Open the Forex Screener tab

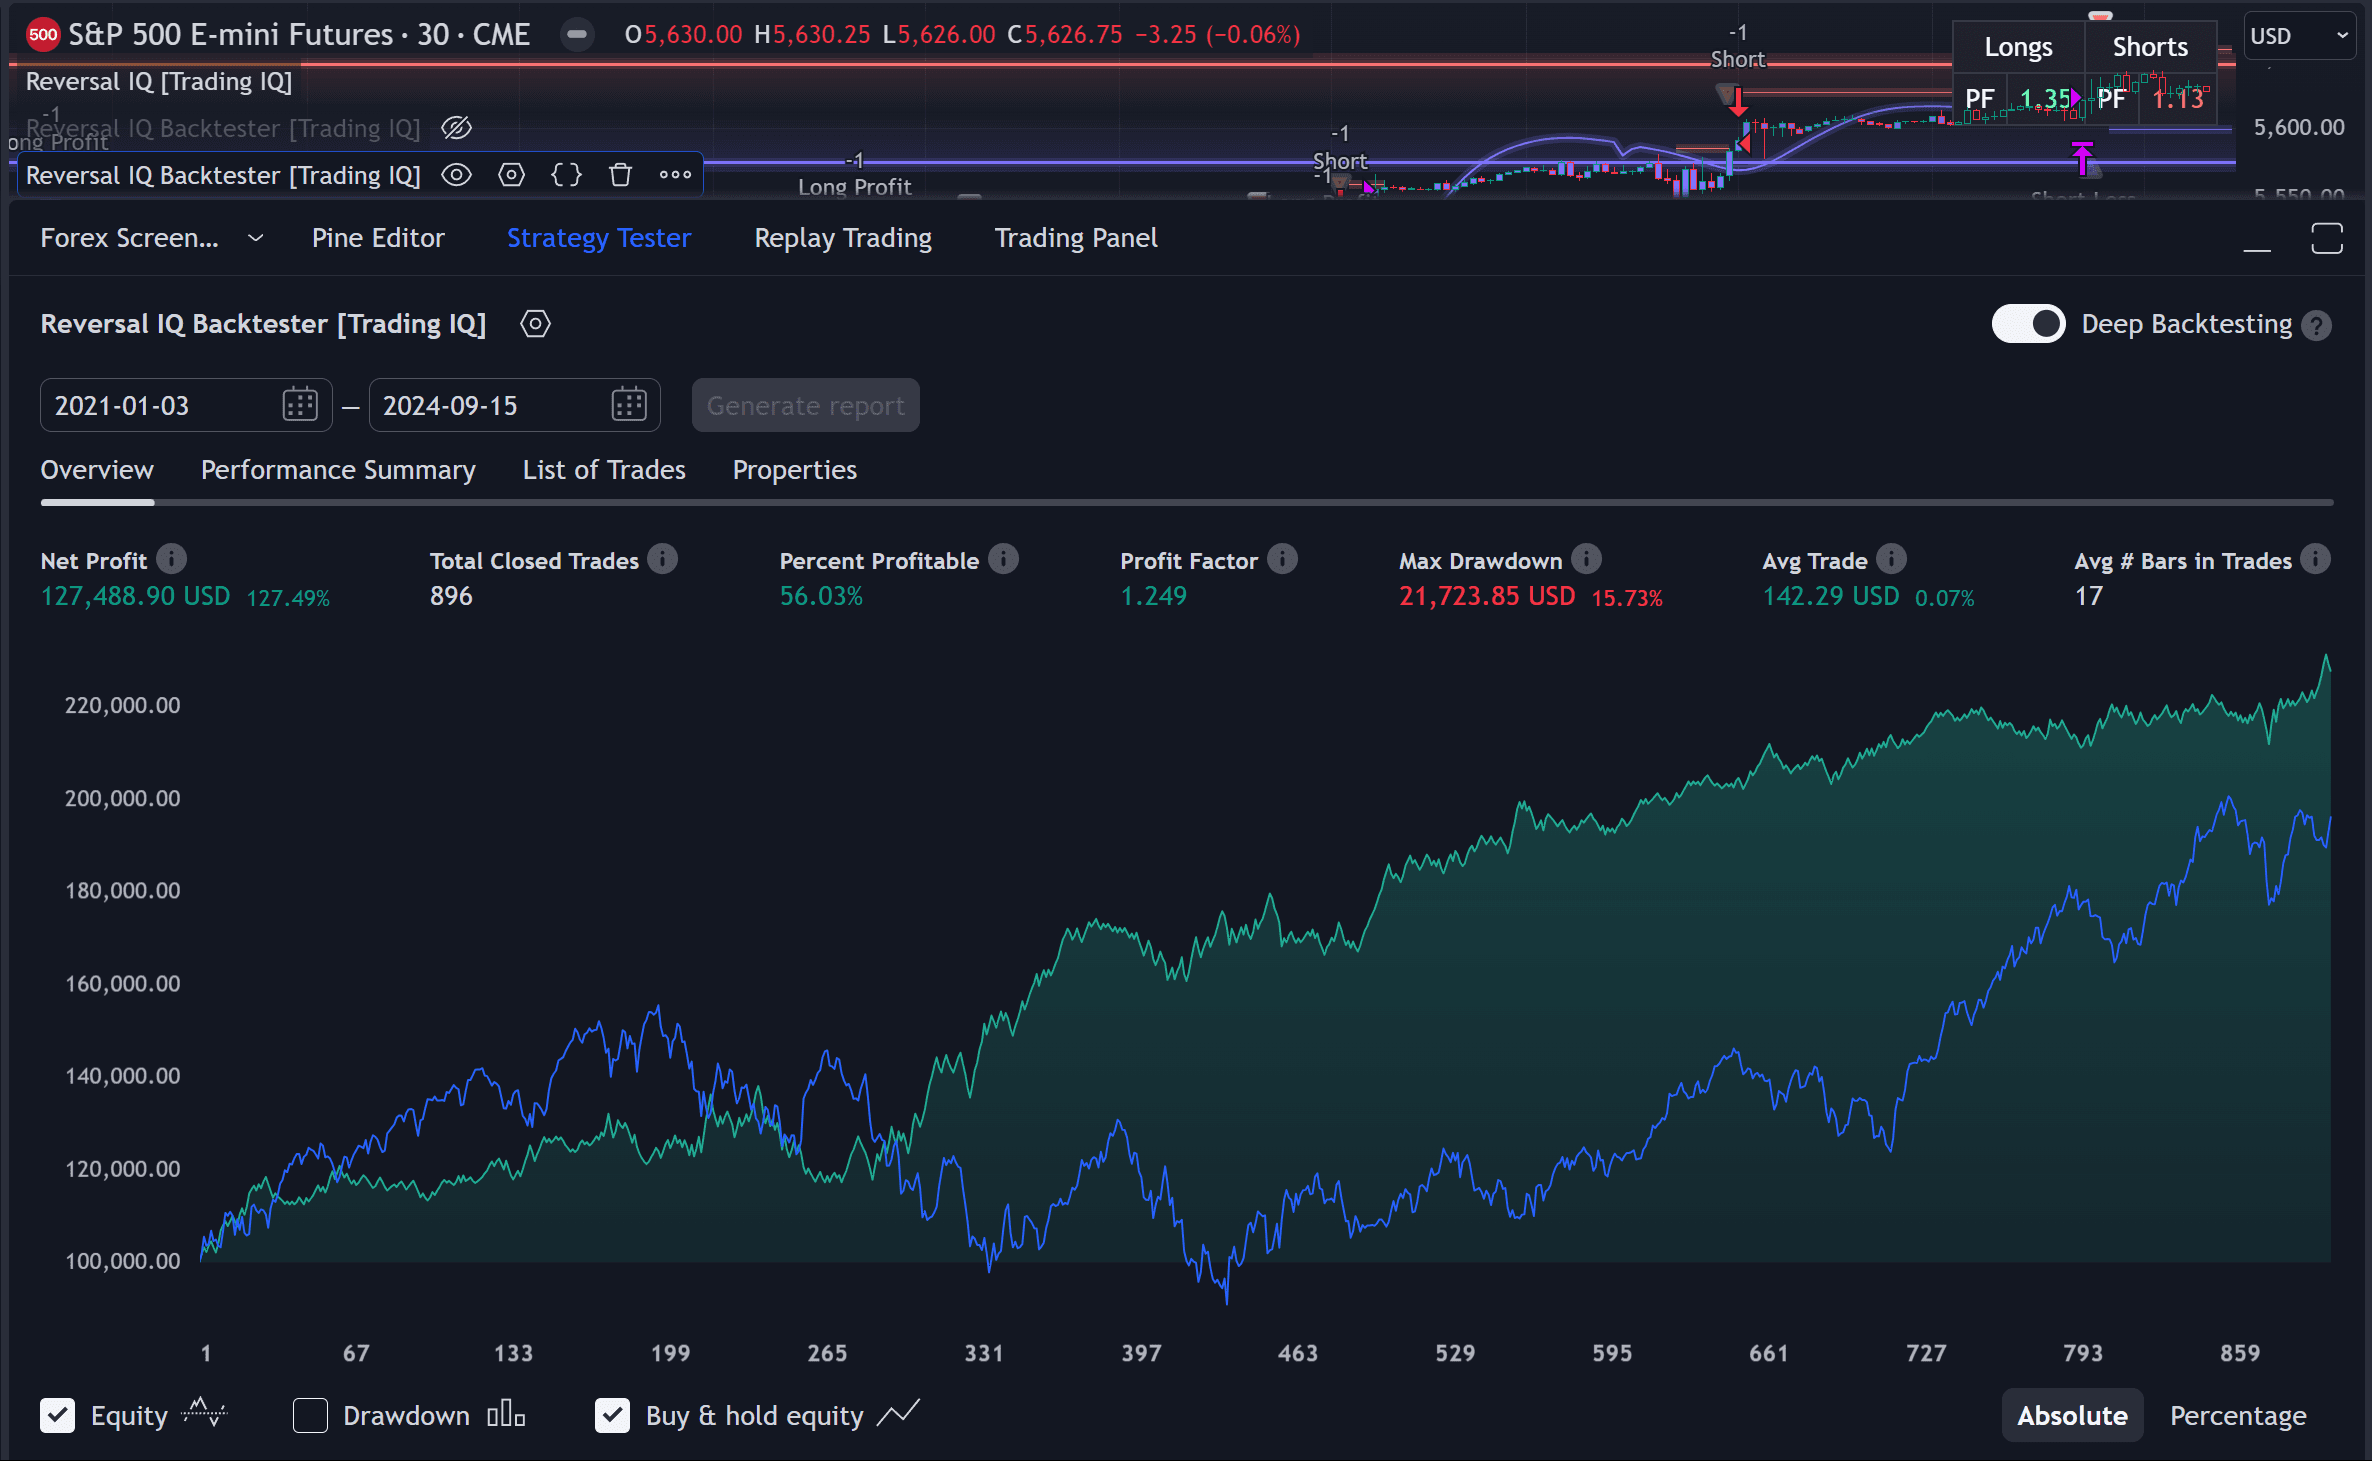[x=129, y=238]
